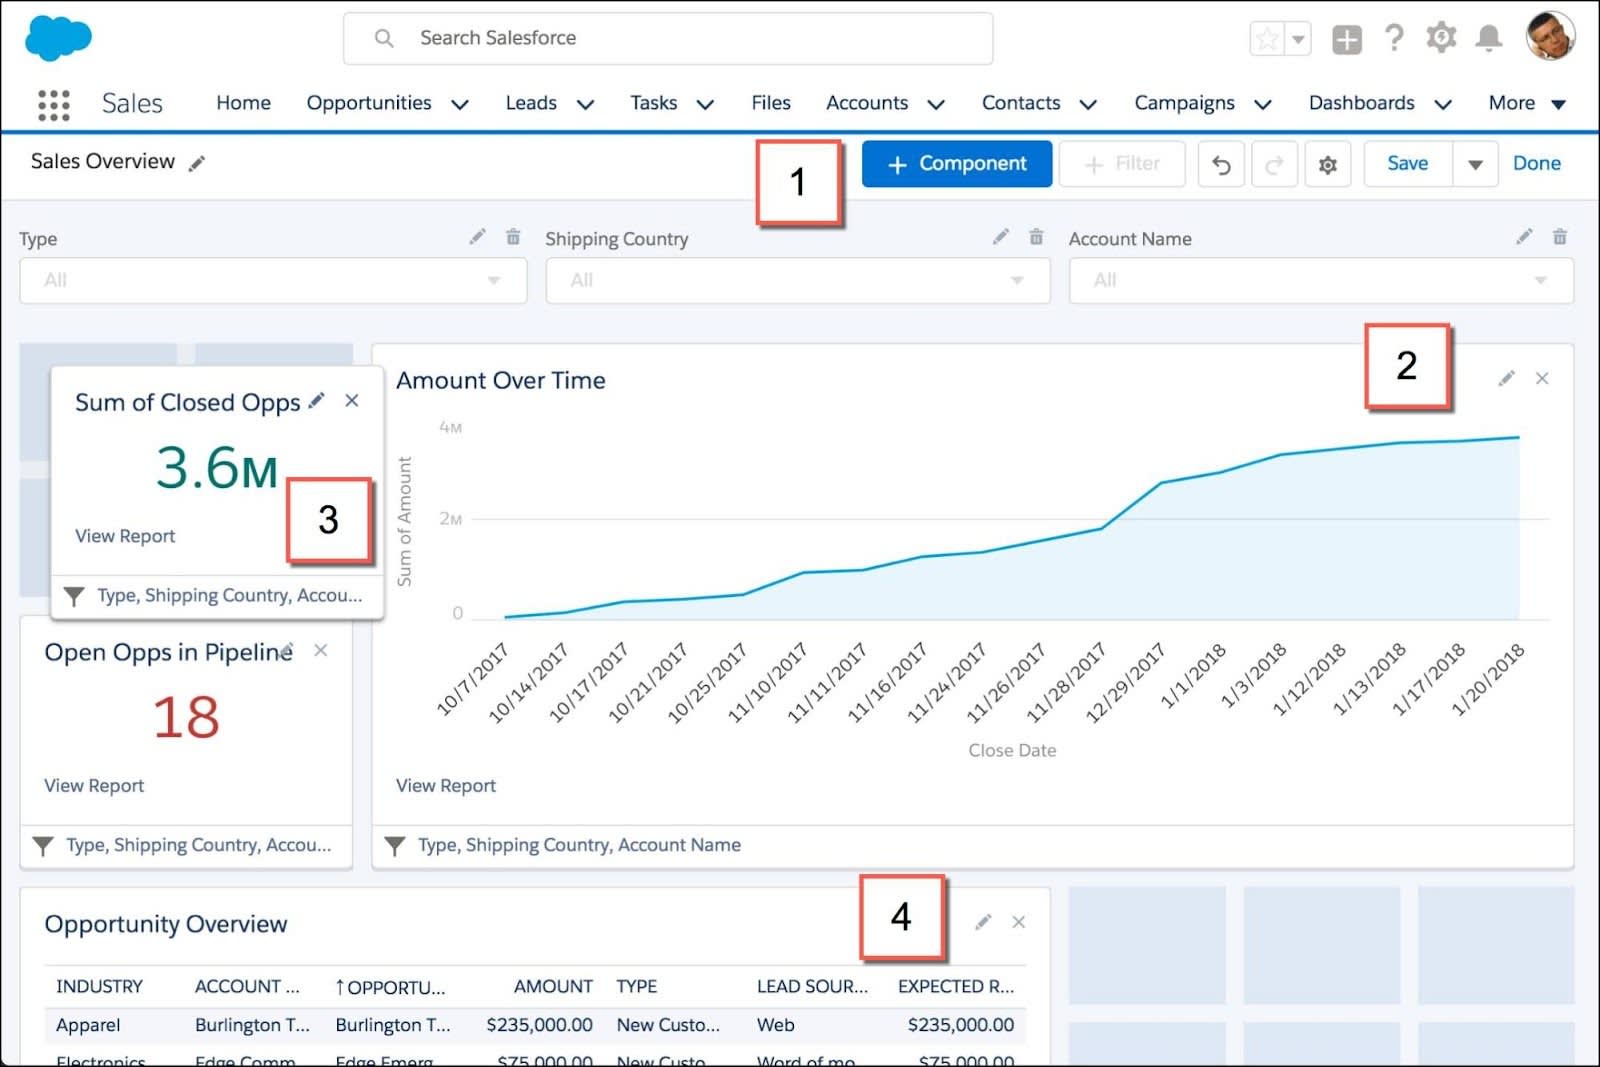Edit the Sales Overview dashboard name pencil

[x=197, y=163]
